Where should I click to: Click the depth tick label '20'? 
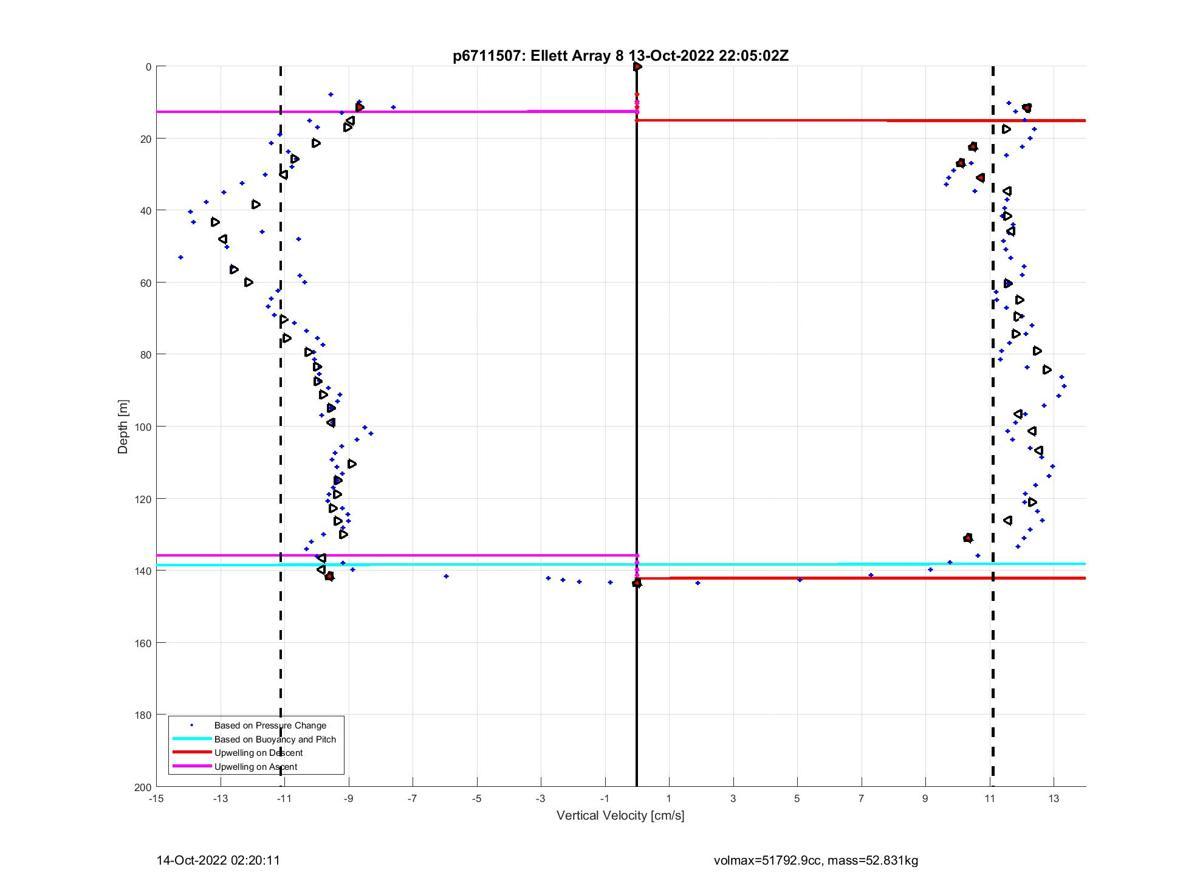[x=145, y=139]
